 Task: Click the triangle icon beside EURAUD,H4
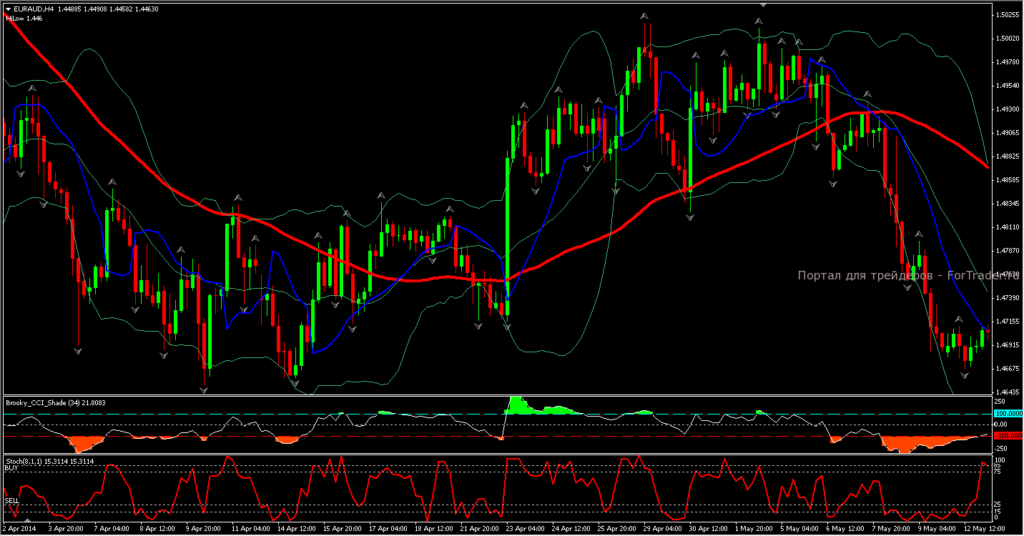click(x=10, y=9)
